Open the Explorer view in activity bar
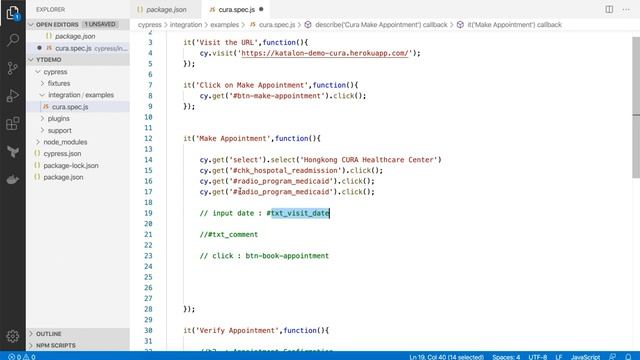The height and width of the screenshot is (360, 640). click(13, 13)
